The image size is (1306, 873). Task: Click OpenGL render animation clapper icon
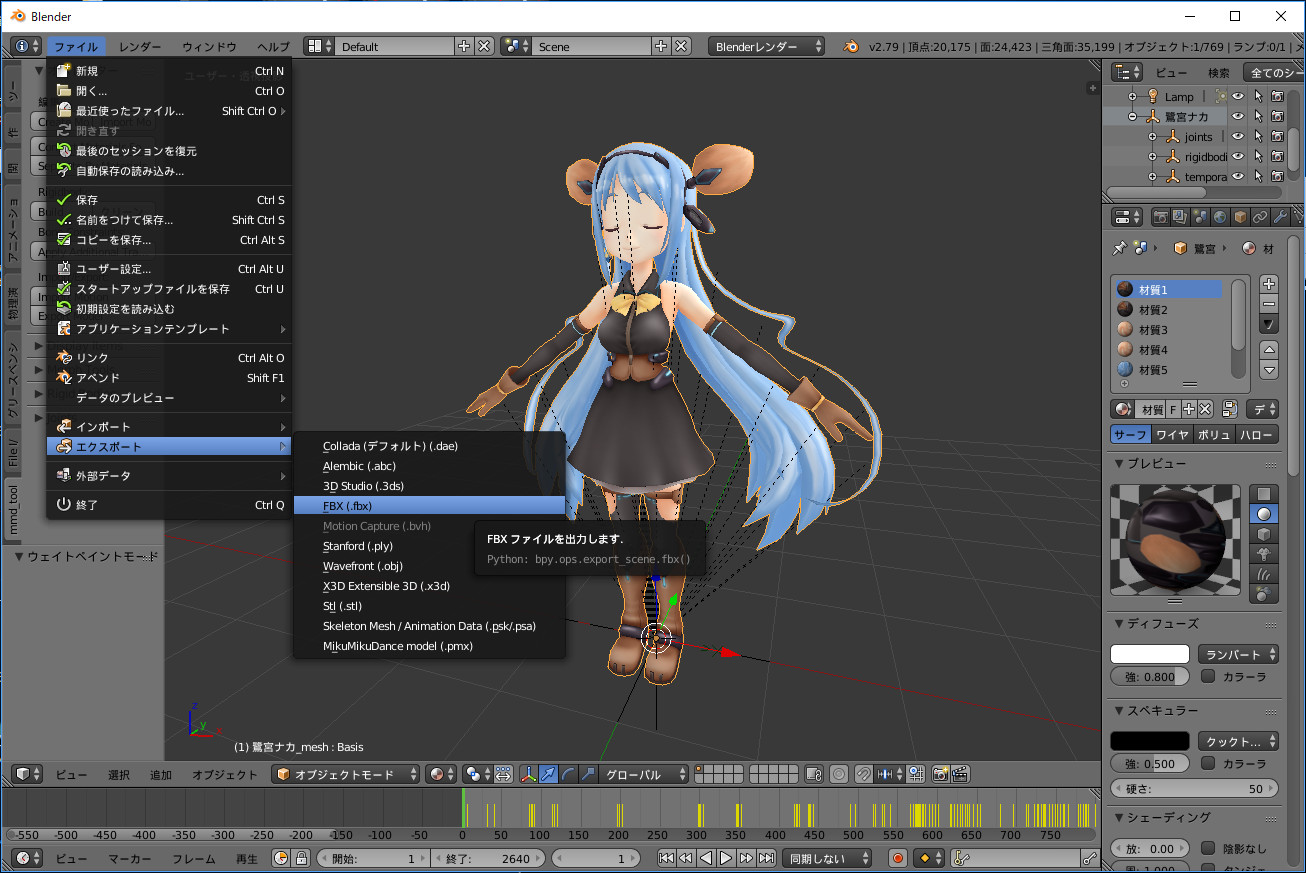coord(960,774)
